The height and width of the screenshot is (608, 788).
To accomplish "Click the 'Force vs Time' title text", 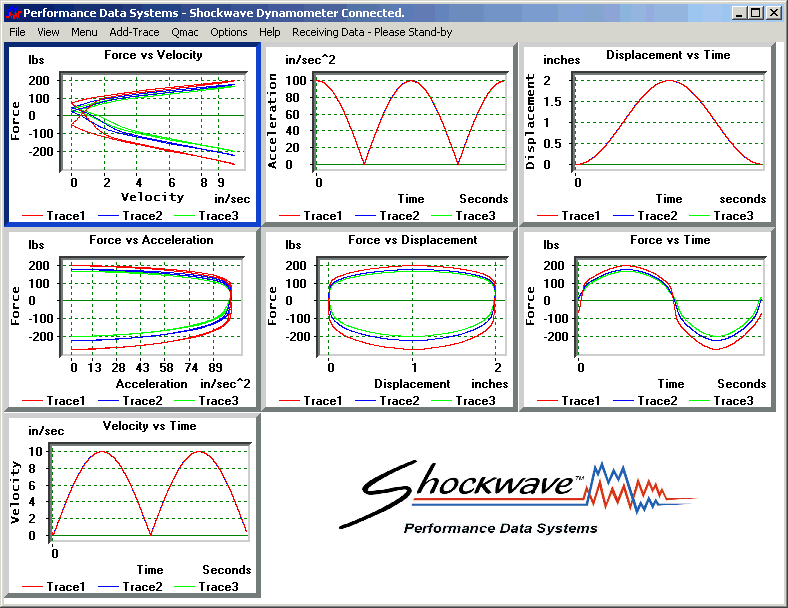I will pyautogui.click(x=670, y=240).
